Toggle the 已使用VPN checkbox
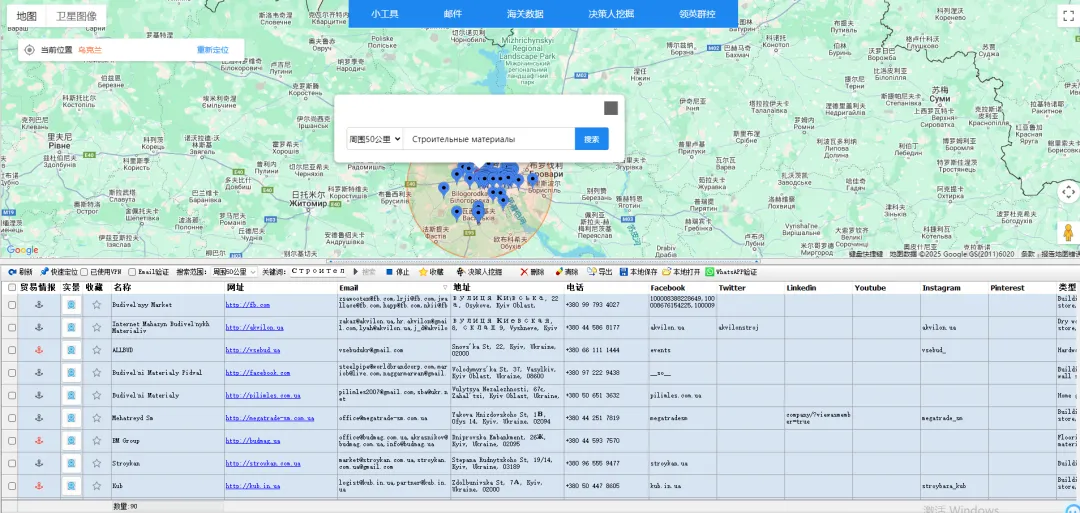This screenshot has width=1080, height=513. click(x=84, y=273)
